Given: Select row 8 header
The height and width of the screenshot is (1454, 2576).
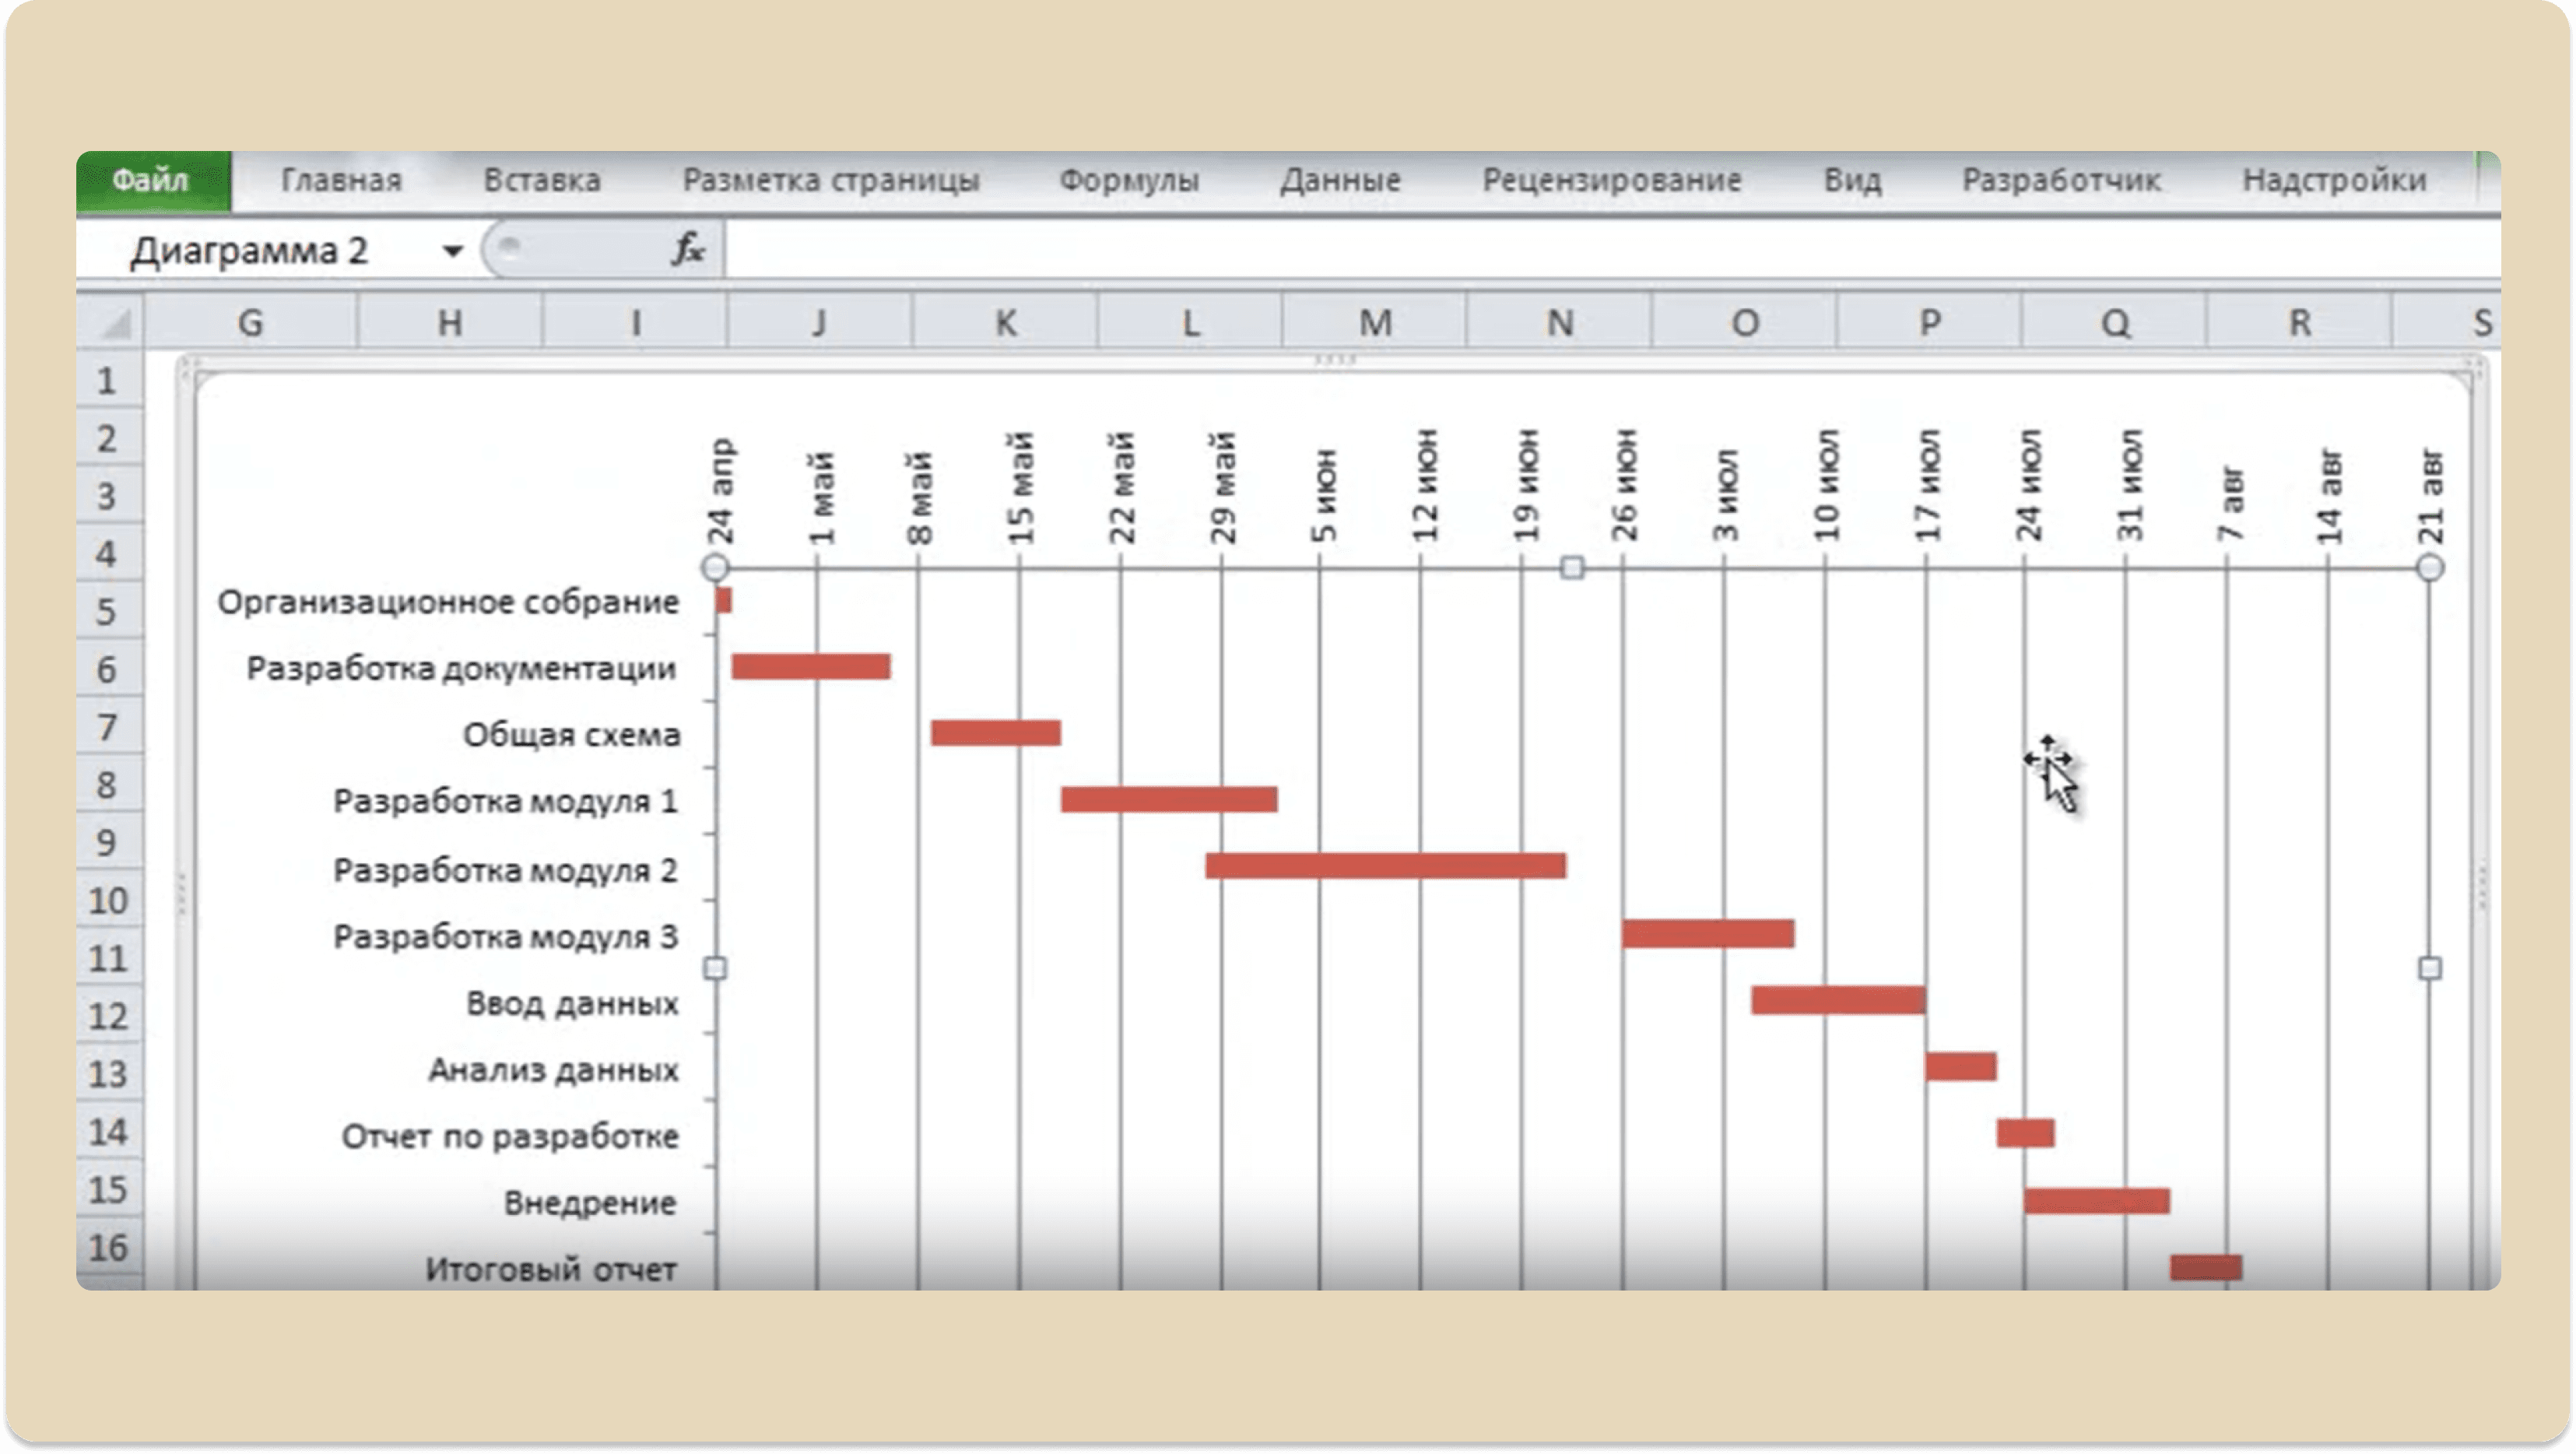Looking at the screenshot, I should pyautogui.click(x=107, y=785).
